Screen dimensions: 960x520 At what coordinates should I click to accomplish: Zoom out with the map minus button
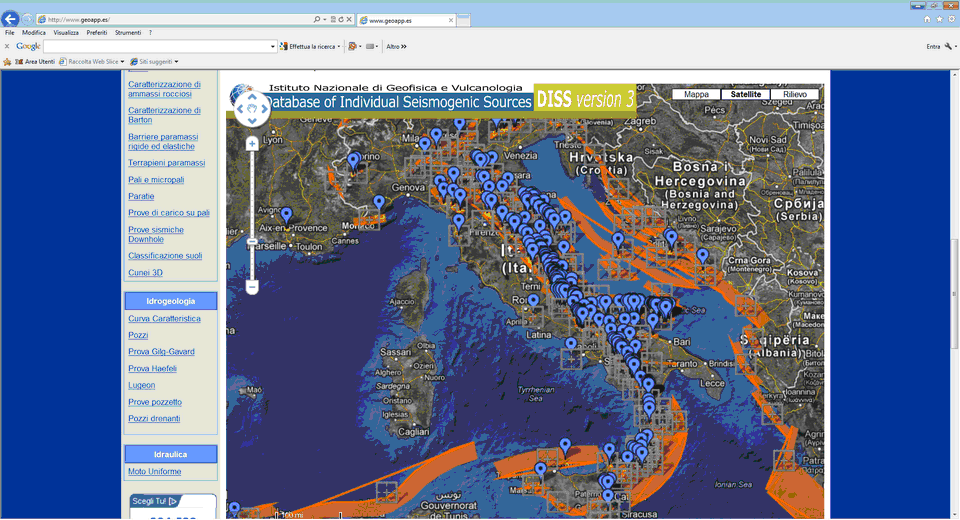(252, 286)
